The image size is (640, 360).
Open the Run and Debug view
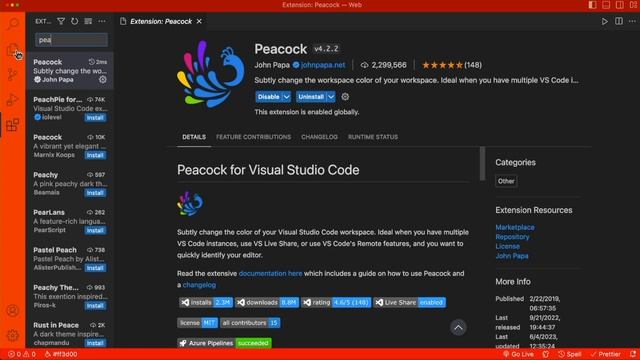[x=13, y=100]
